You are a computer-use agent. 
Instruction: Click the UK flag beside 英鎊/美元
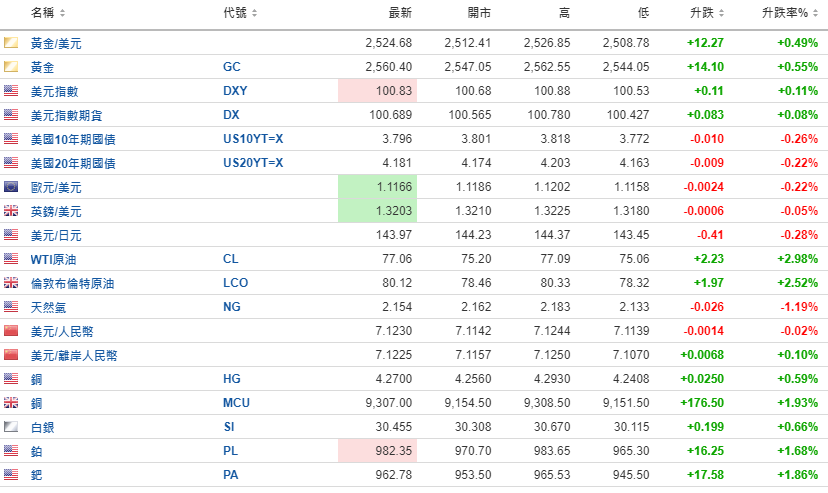[12, 211]
